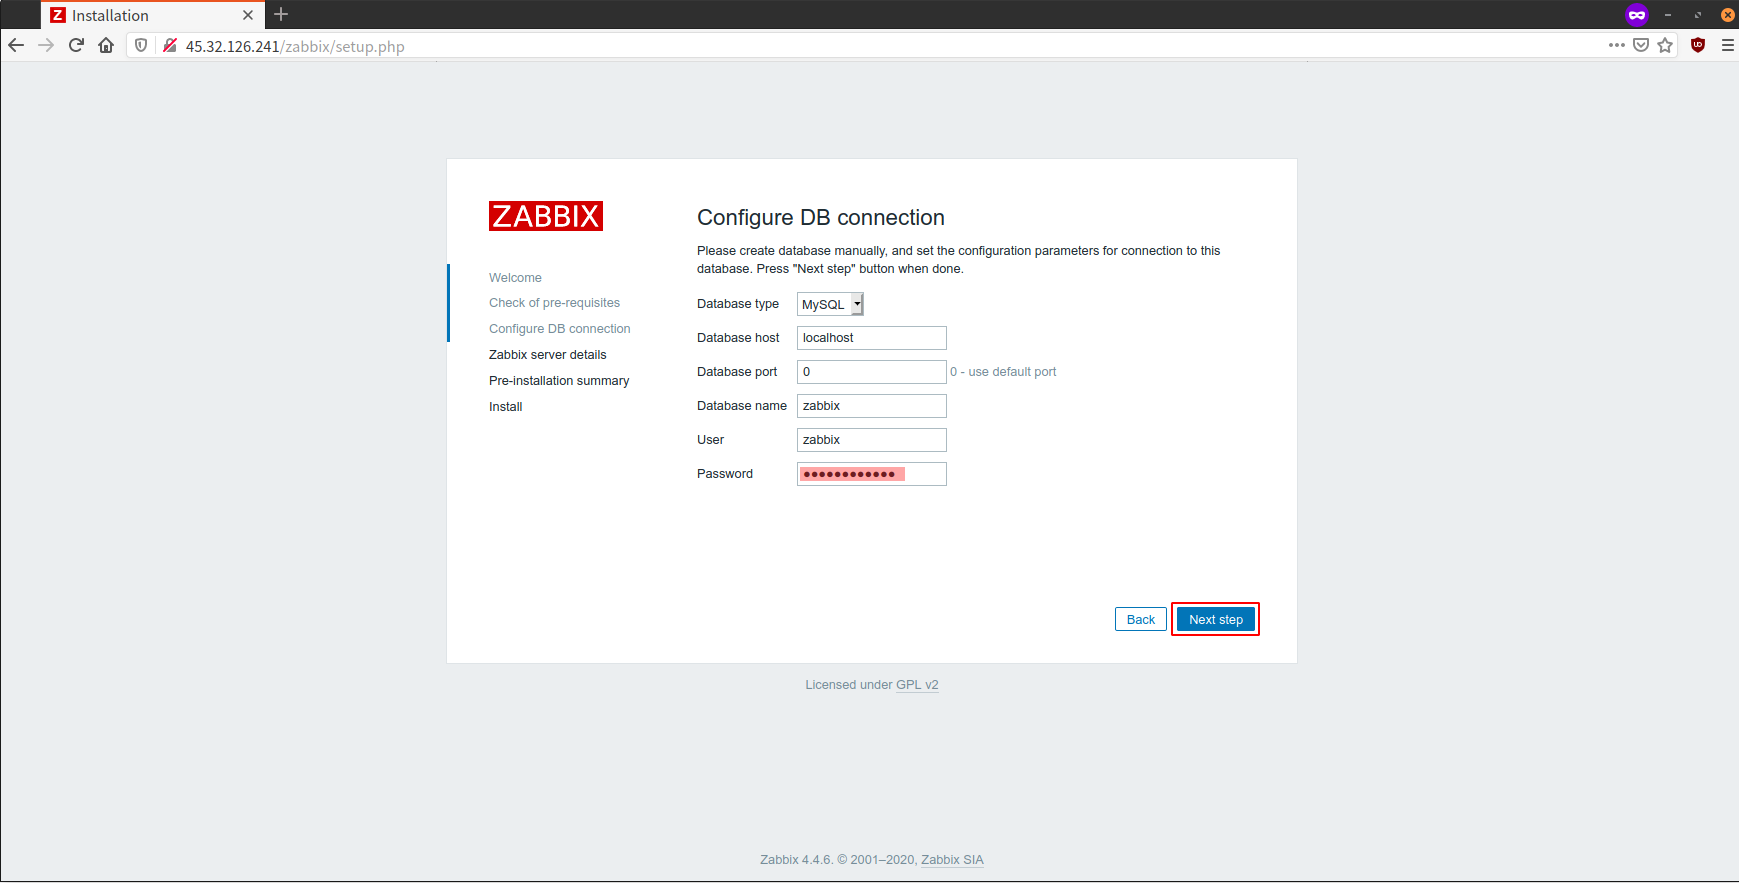Select Check of pre-requisites step
Image resolution: width=1739 pixels, height=883 pixels.
tap(554, 303)
